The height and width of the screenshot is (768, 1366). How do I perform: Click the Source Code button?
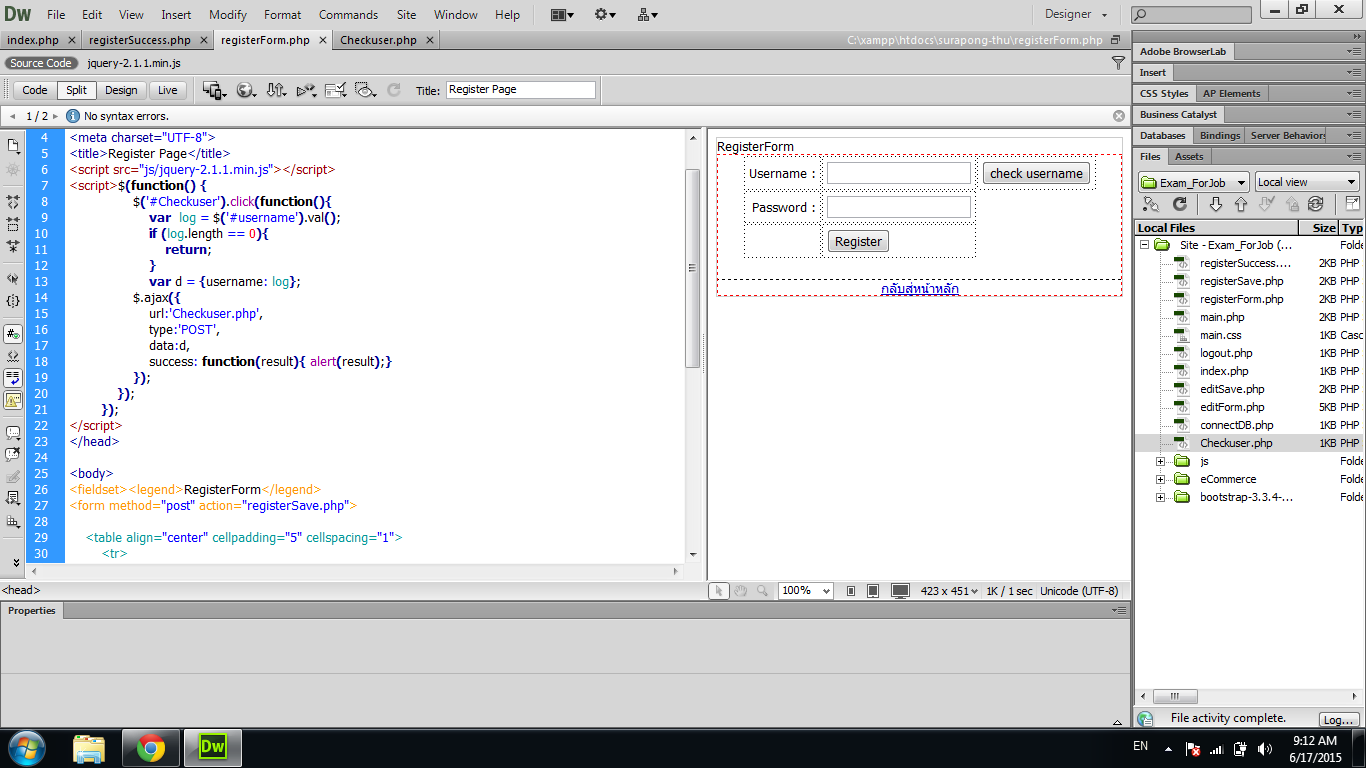coord(41,63)
